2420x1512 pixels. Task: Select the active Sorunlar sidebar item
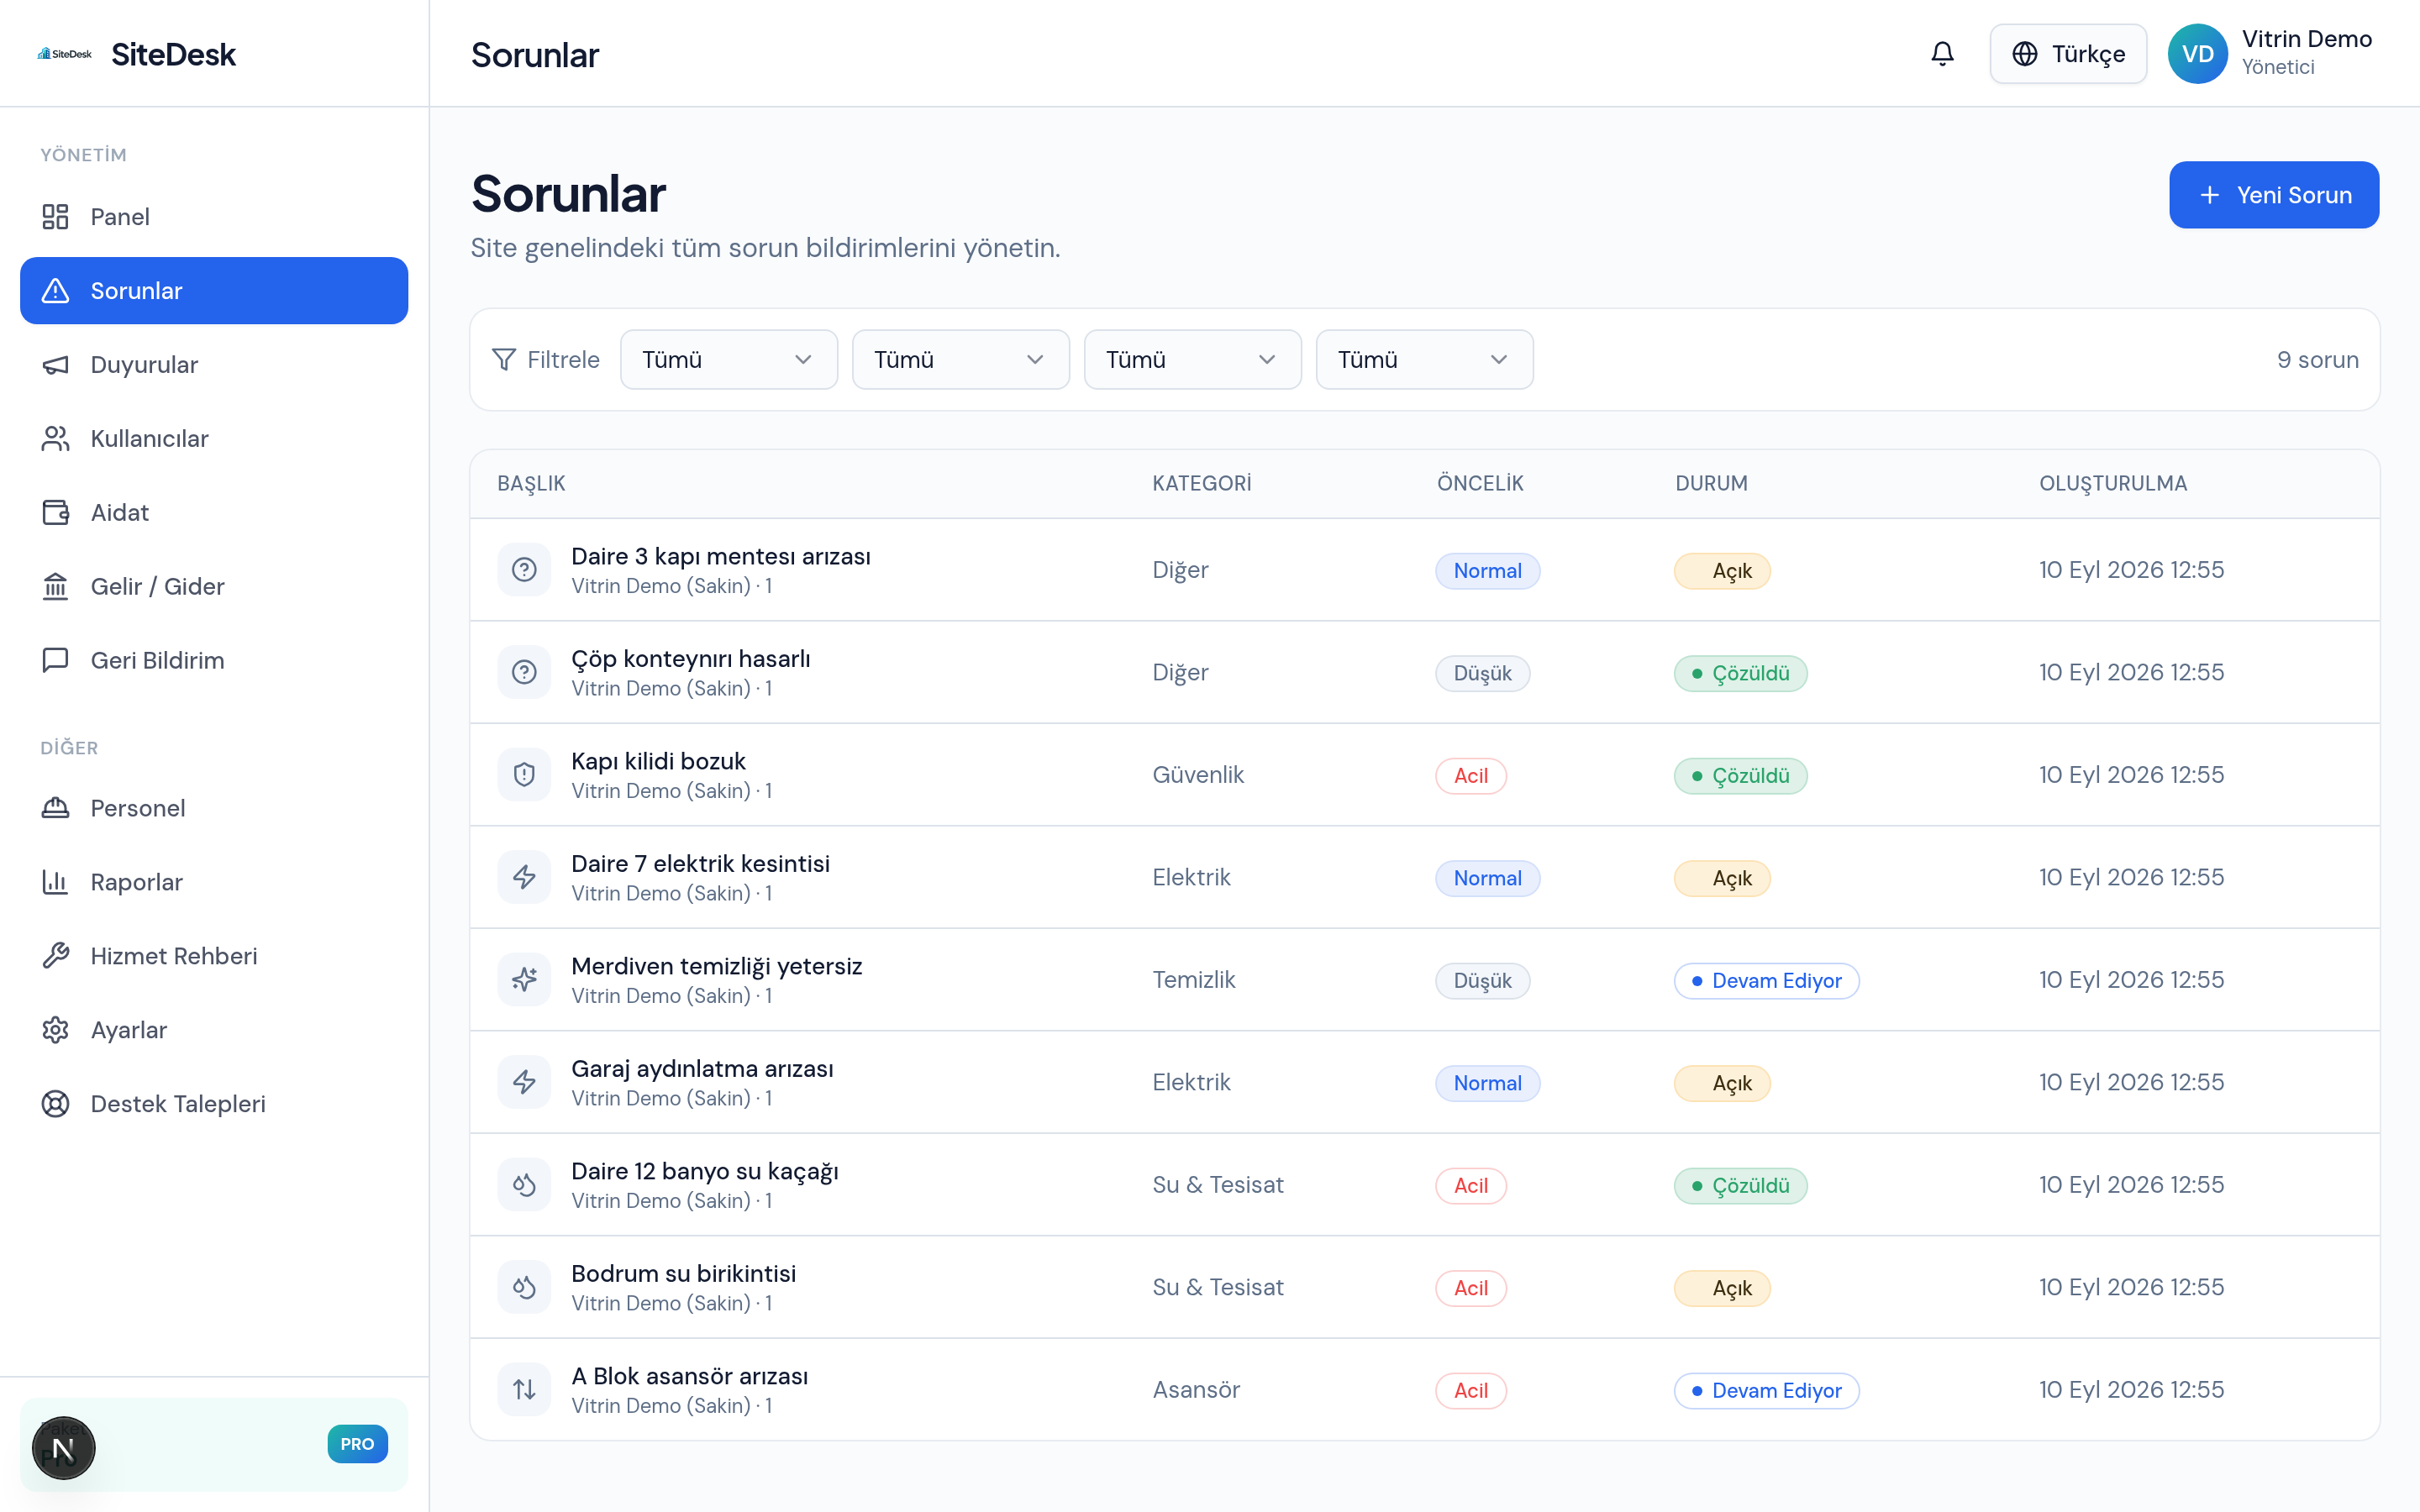point(214,291)
